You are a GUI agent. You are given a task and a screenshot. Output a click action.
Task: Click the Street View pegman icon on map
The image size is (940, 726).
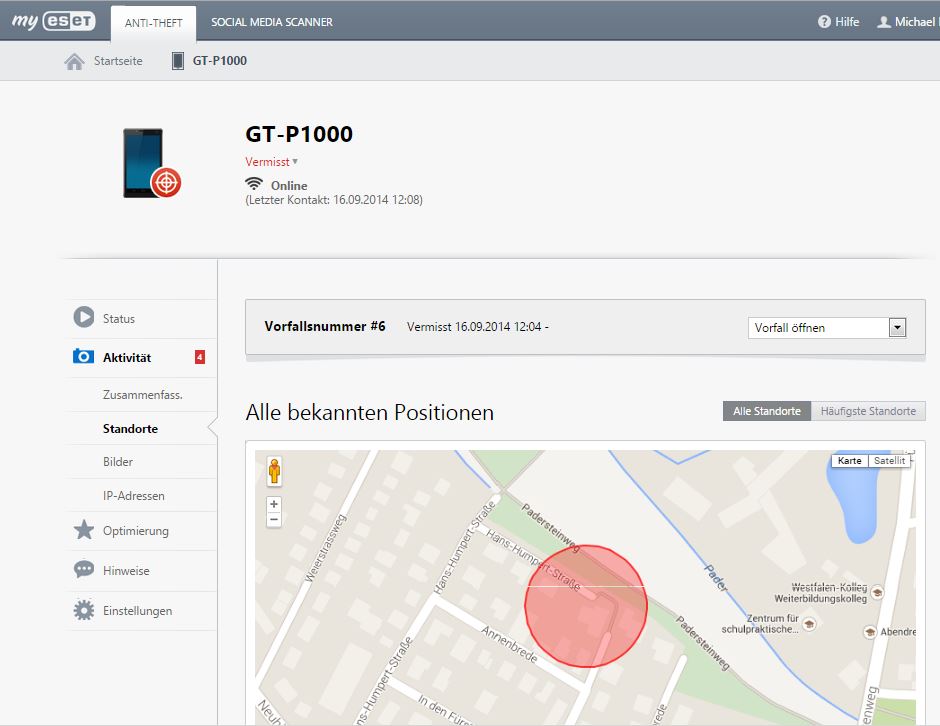click(x=274, y=471)
